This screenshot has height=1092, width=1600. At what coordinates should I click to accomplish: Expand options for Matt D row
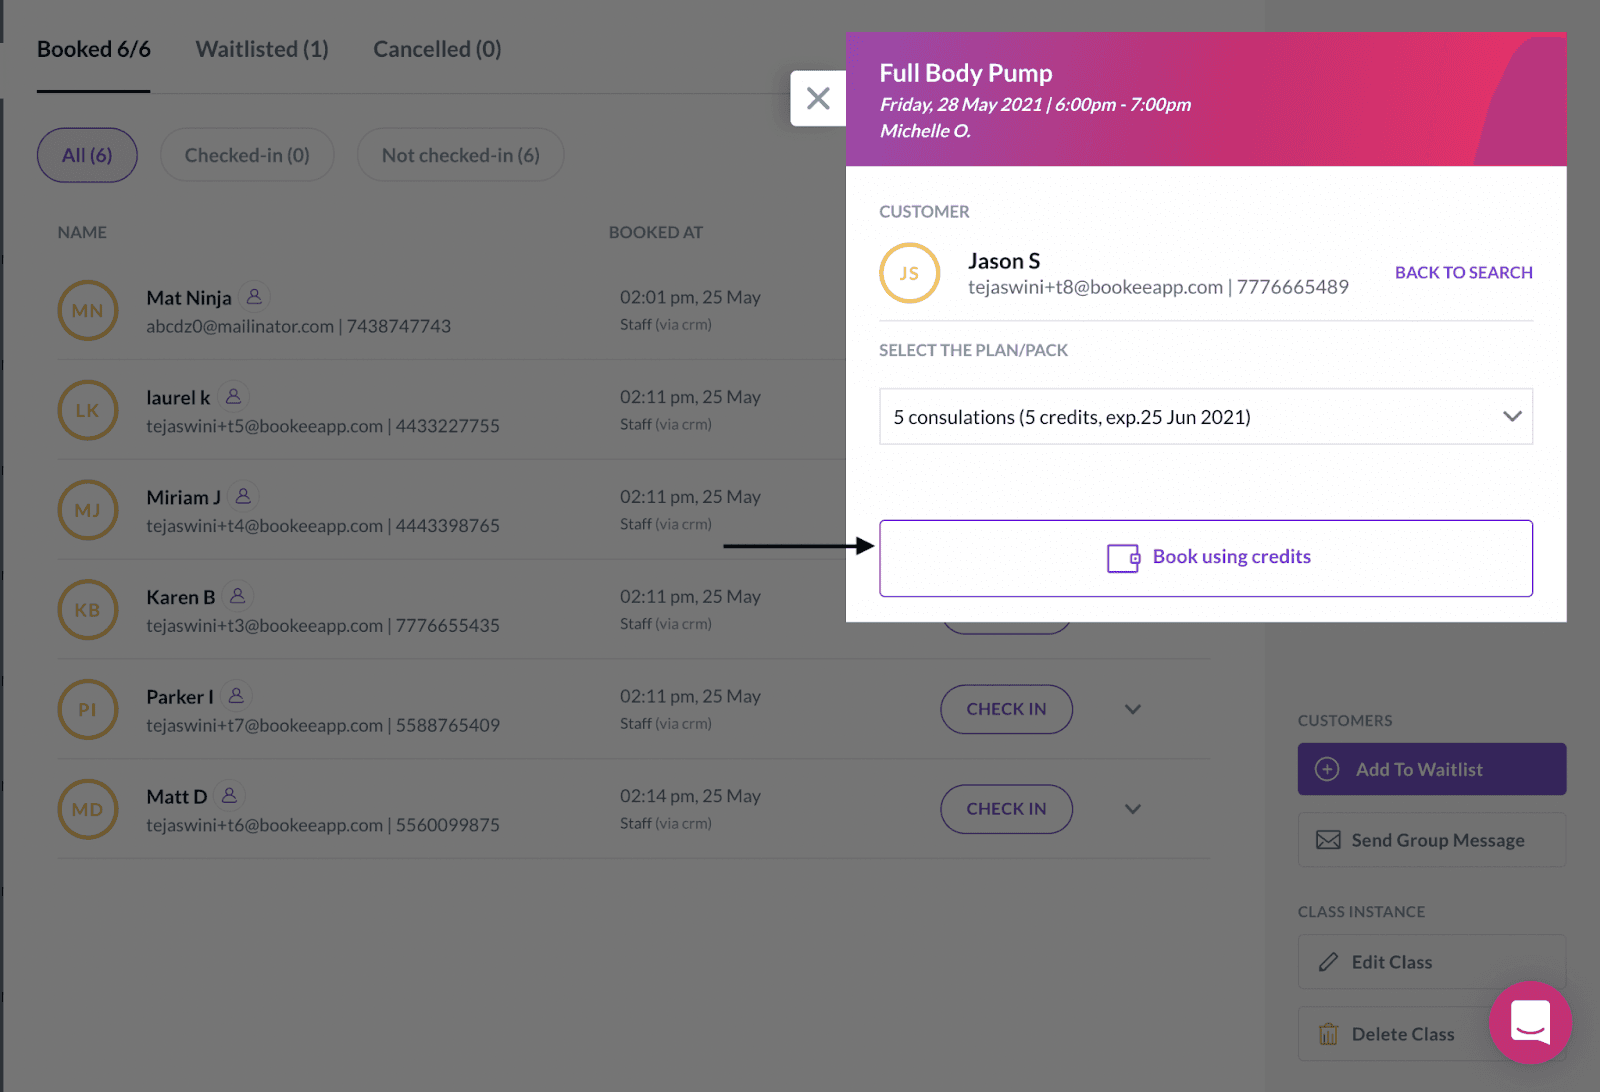(1133, 809)
